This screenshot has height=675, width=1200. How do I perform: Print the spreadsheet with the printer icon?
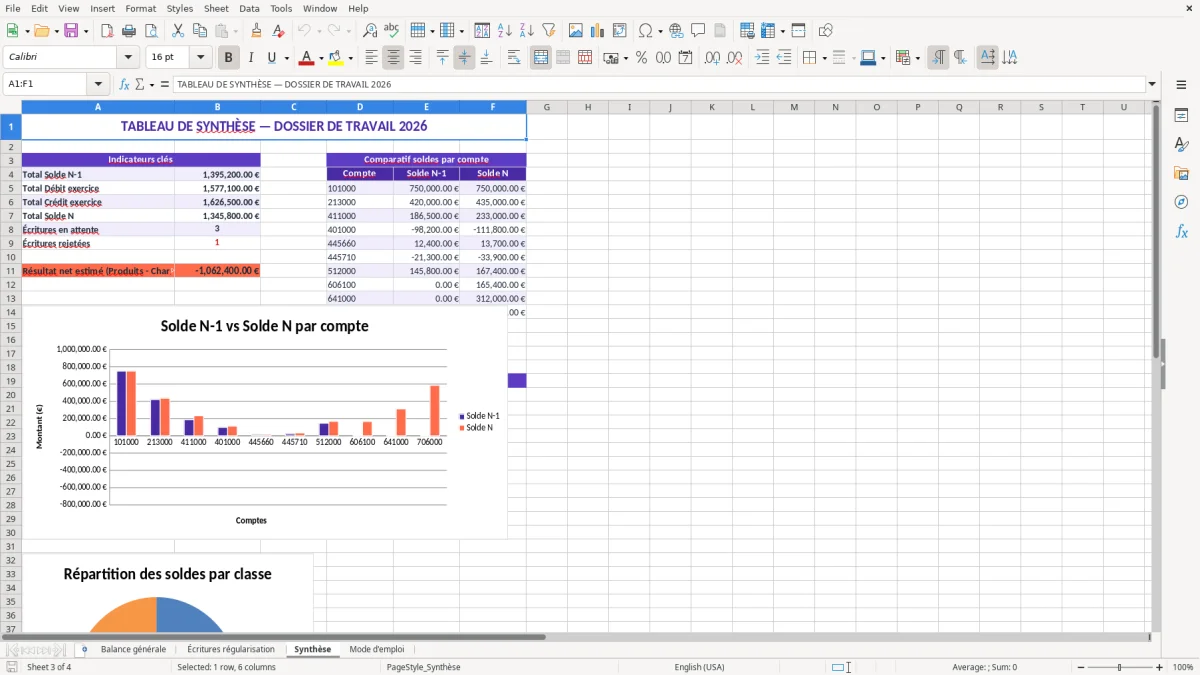pyautogui.click(x=129, y=31)
